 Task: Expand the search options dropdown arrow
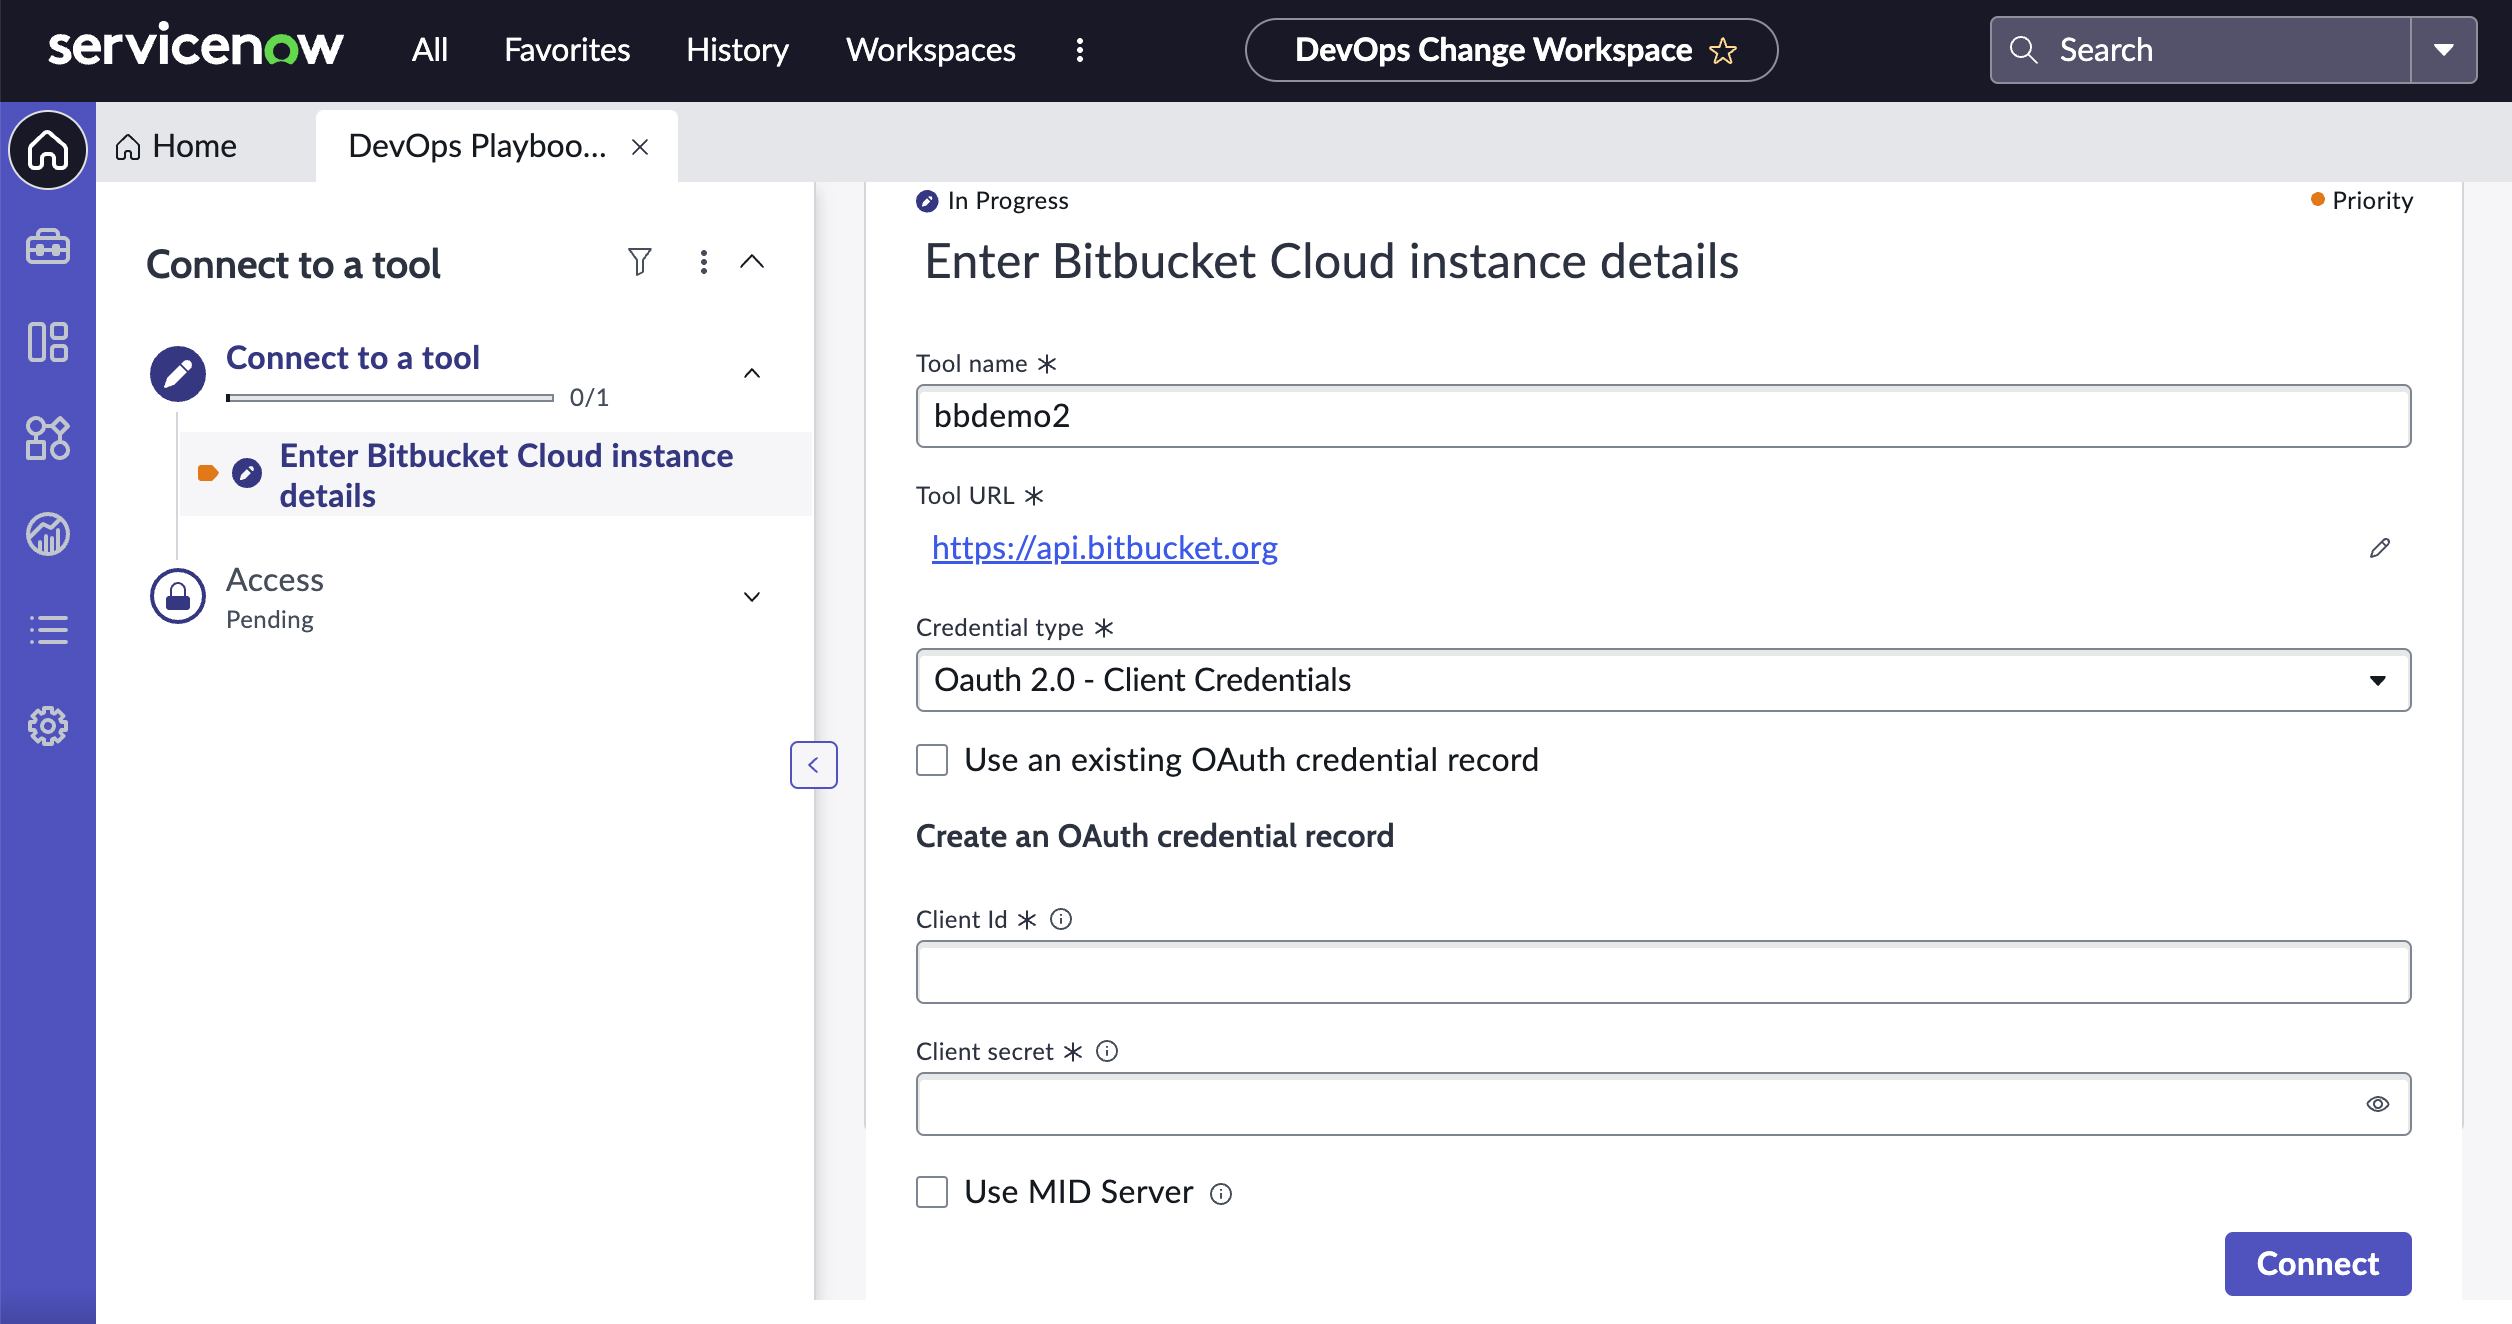(2444, 50)
